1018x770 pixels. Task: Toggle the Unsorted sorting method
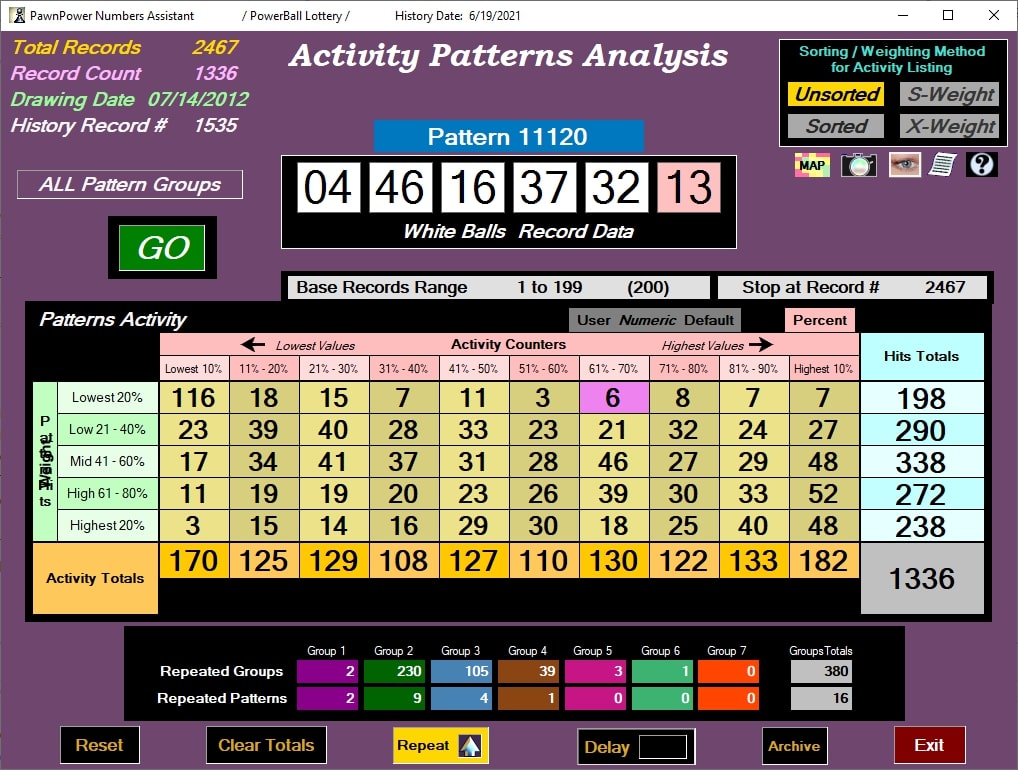(835, 94)
